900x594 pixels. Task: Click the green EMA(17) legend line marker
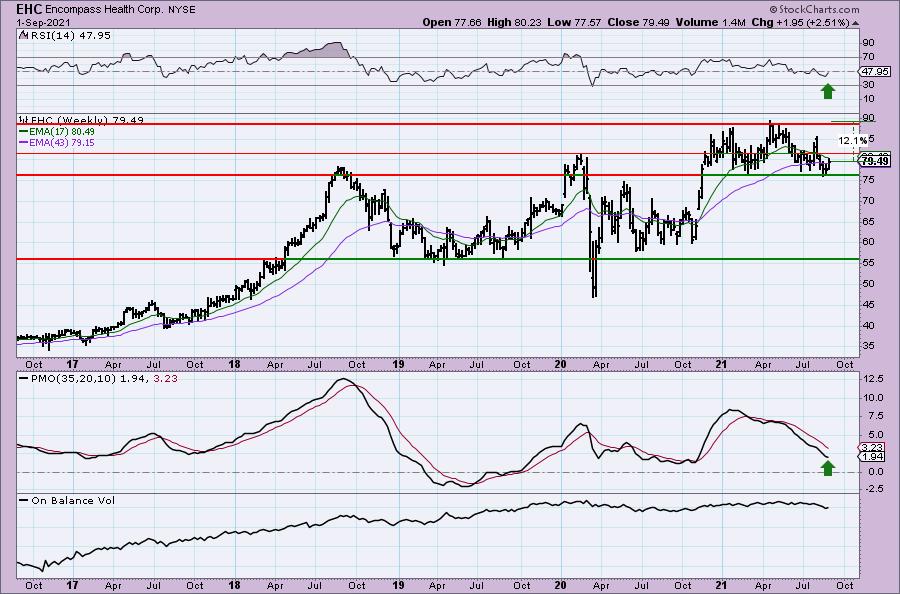tap(24, 131)
